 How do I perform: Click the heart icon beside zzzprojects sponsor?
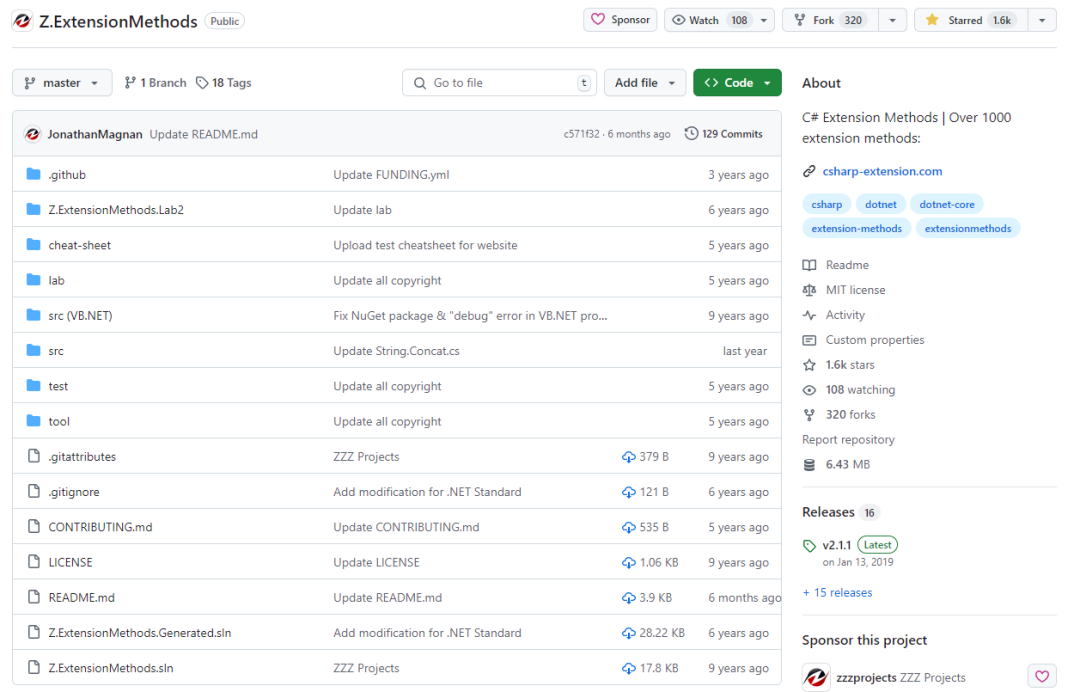[x=1042, y=677]
